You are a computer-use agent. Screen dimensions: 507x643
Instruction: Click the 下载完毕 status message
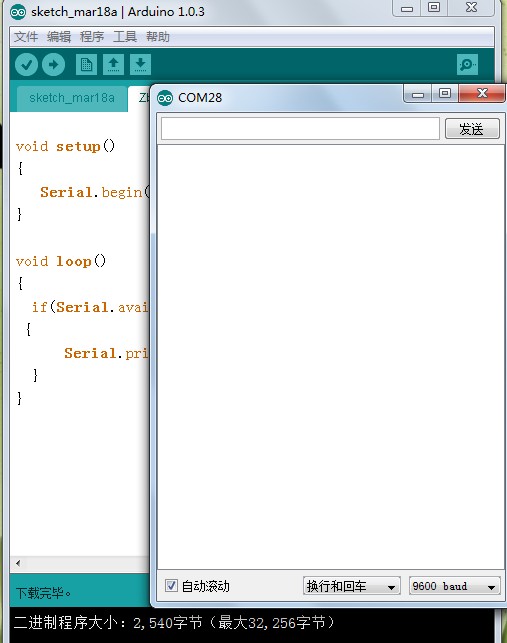[43, 593]
